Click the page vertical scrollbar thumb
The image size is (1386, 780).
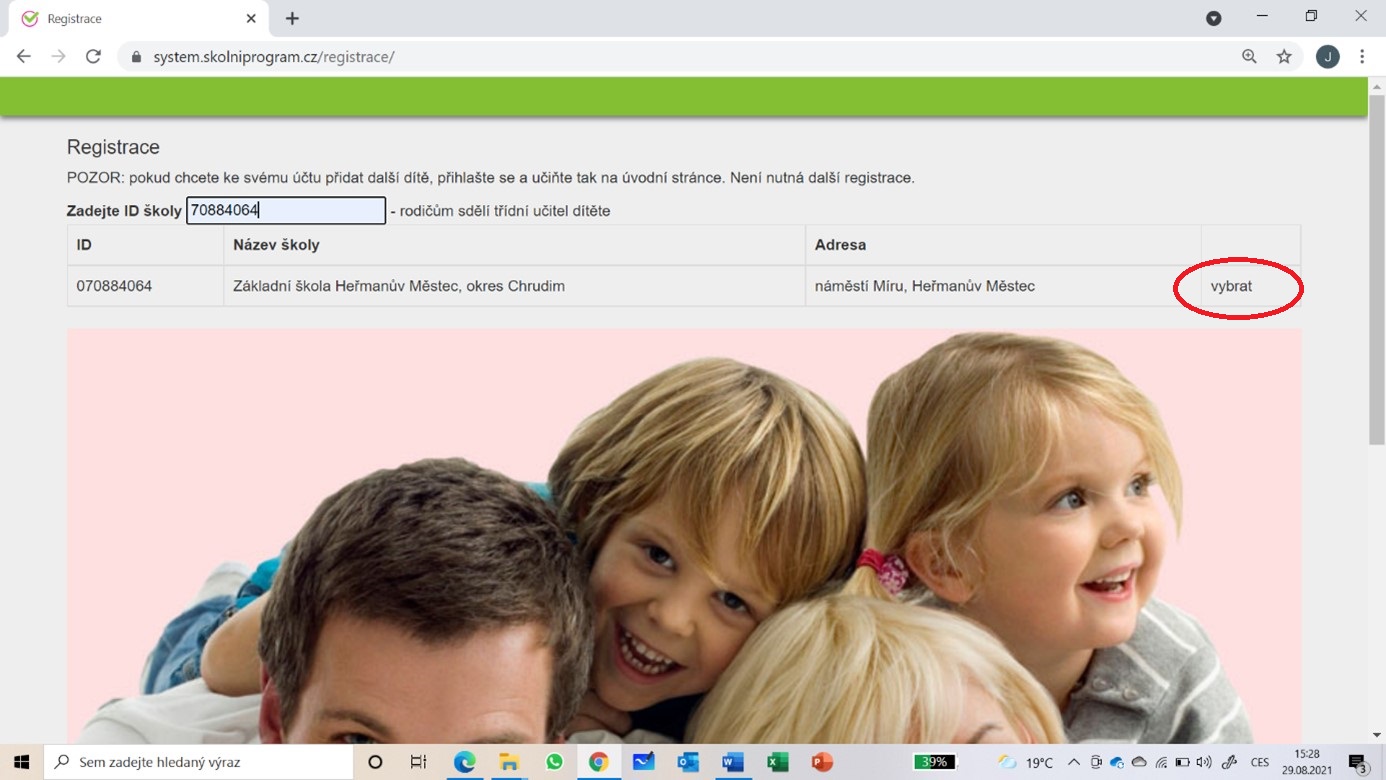pyautogui.click(x=1377, y=270)
